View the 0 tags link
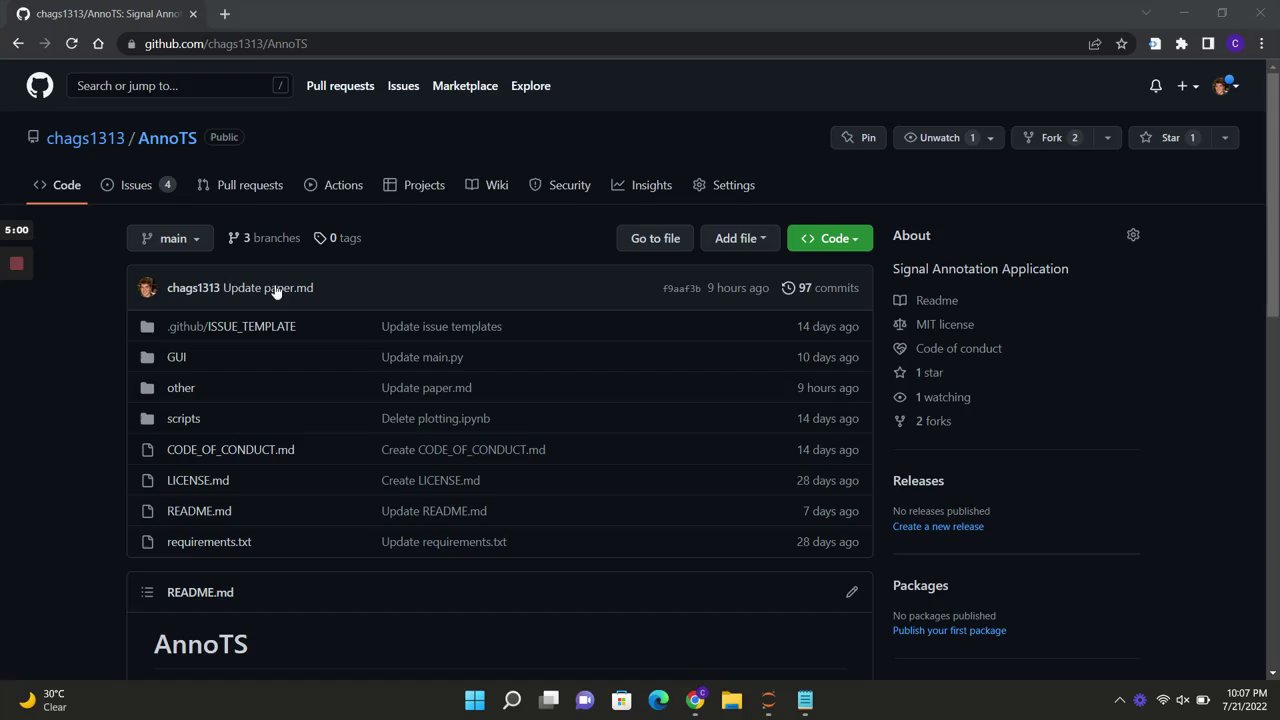 pyautogui.click(x=337, y=238)
